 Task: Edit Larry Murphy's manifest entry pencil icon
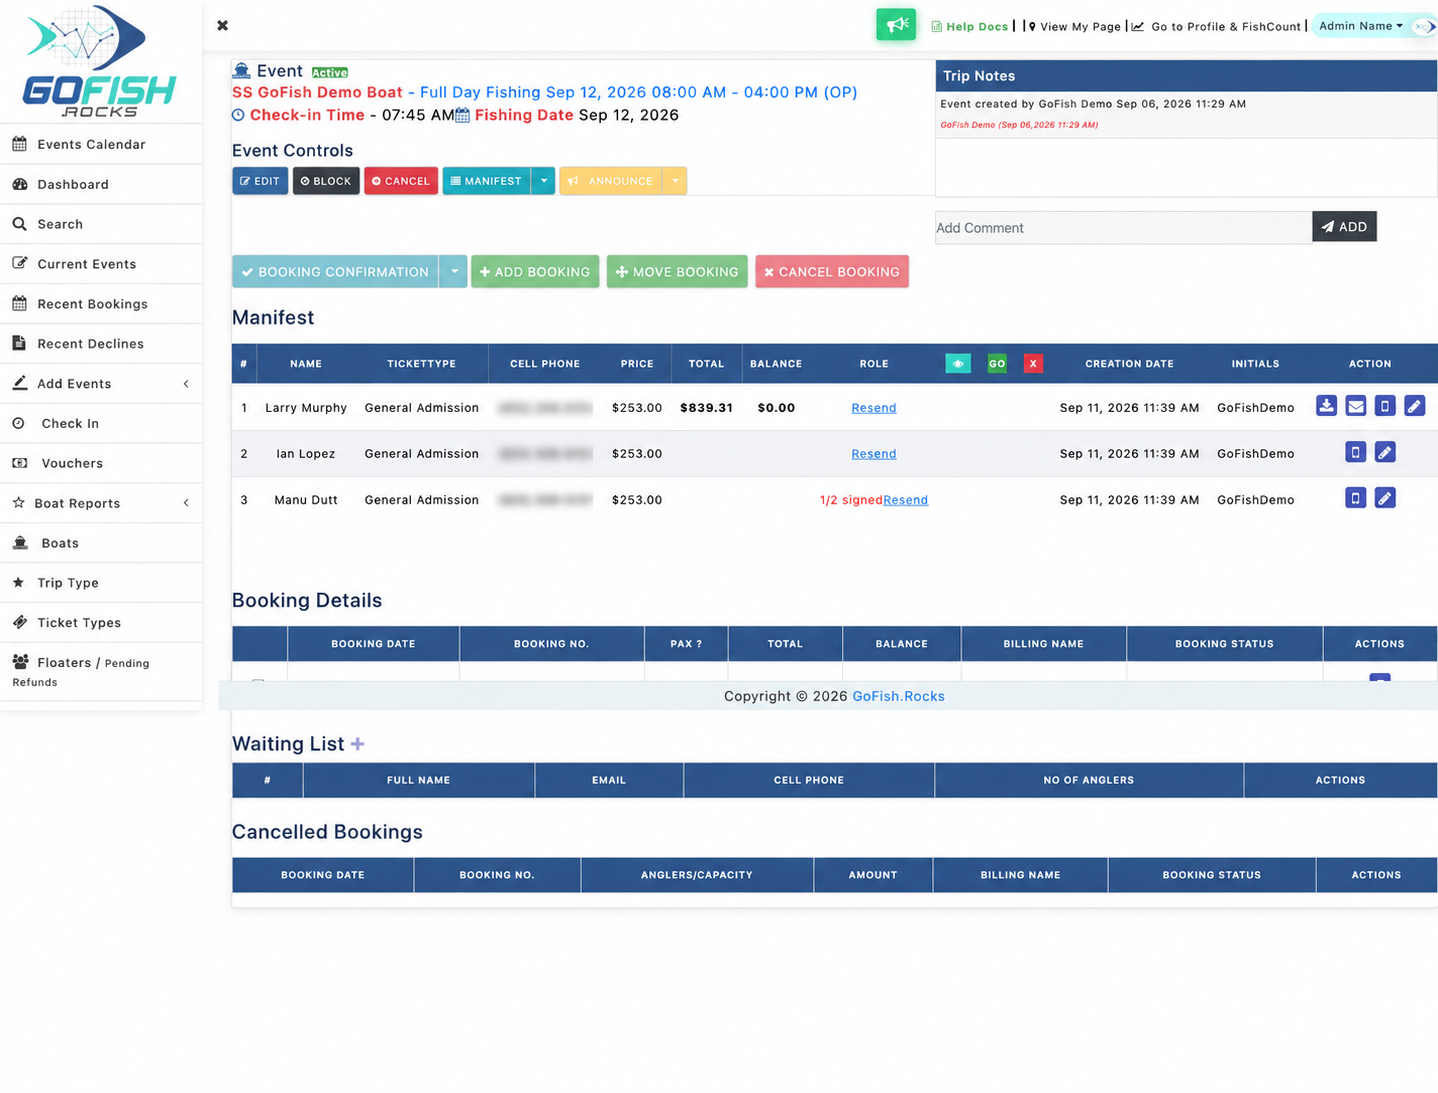pyautogui.click(x=1414, y=406)
